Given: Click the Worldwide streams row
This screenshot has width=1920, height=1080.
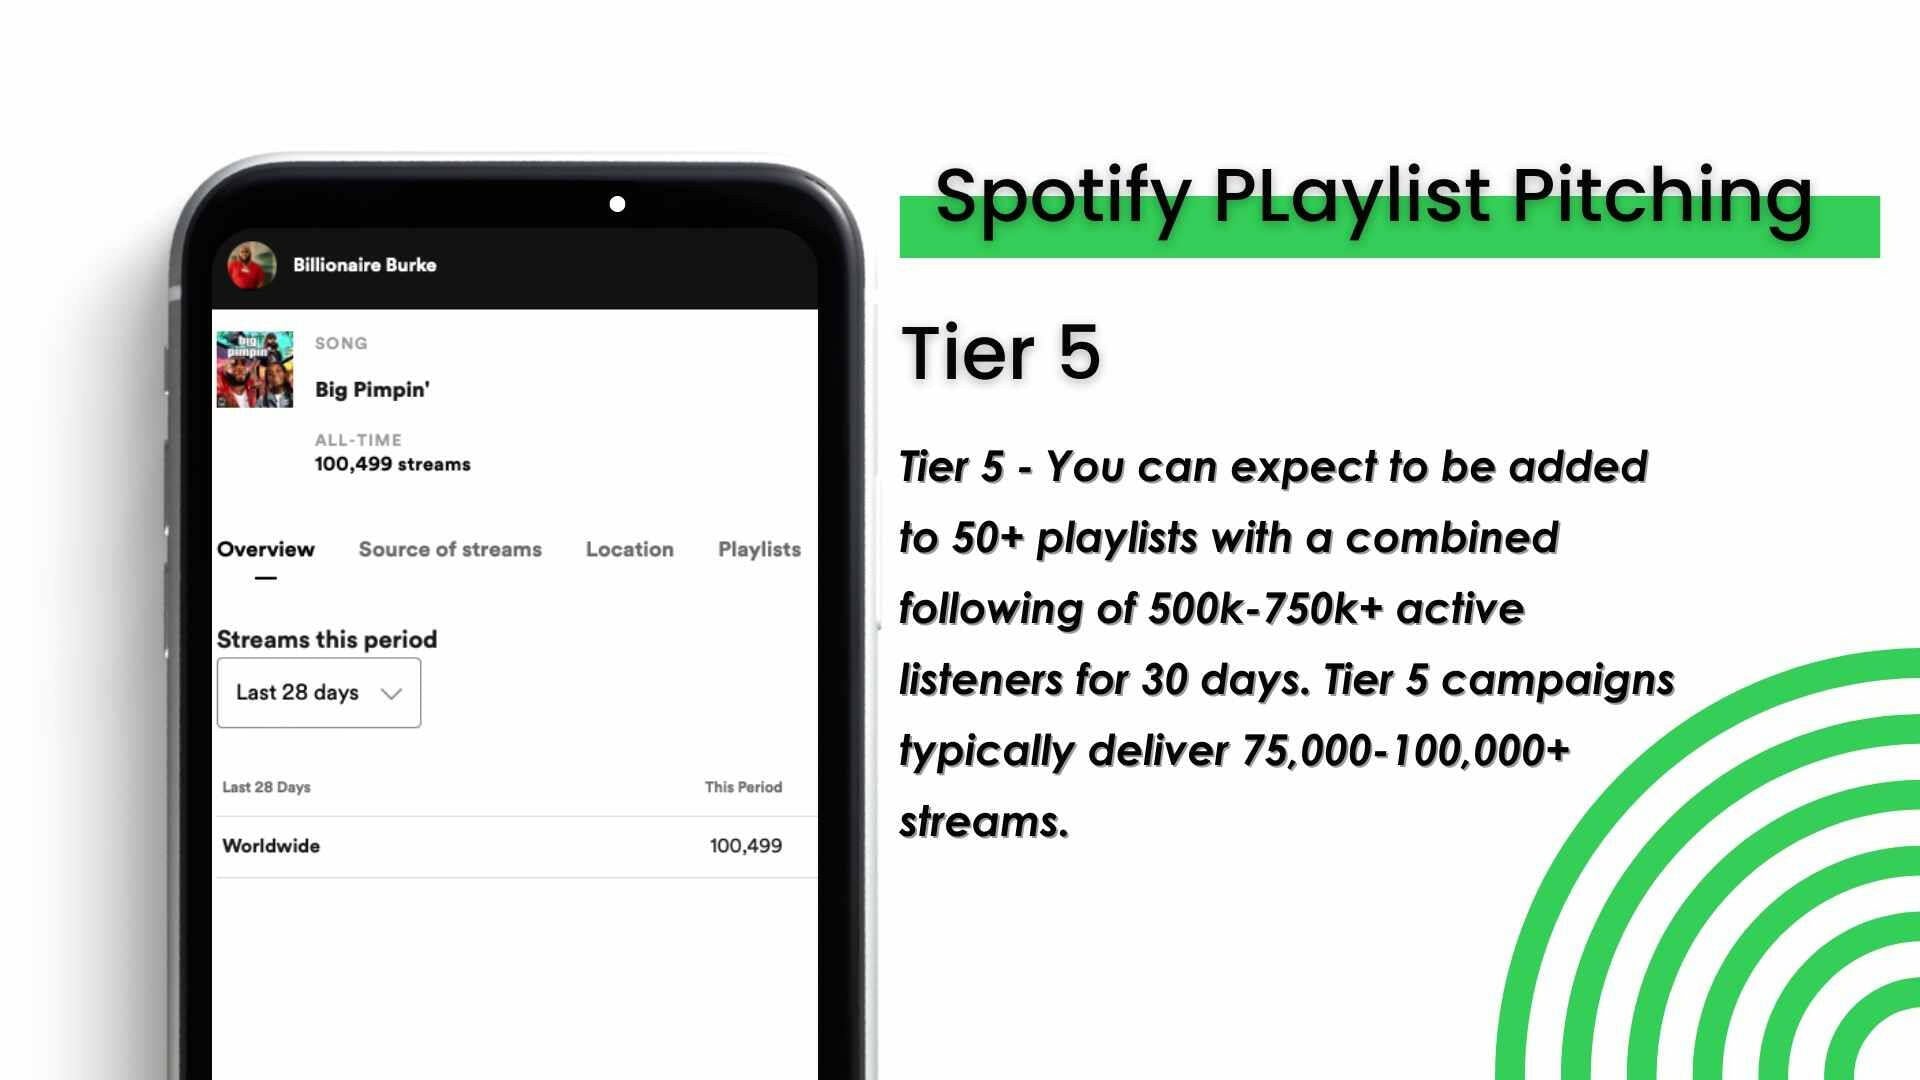Looking at the screenshot, I should 504,844.
